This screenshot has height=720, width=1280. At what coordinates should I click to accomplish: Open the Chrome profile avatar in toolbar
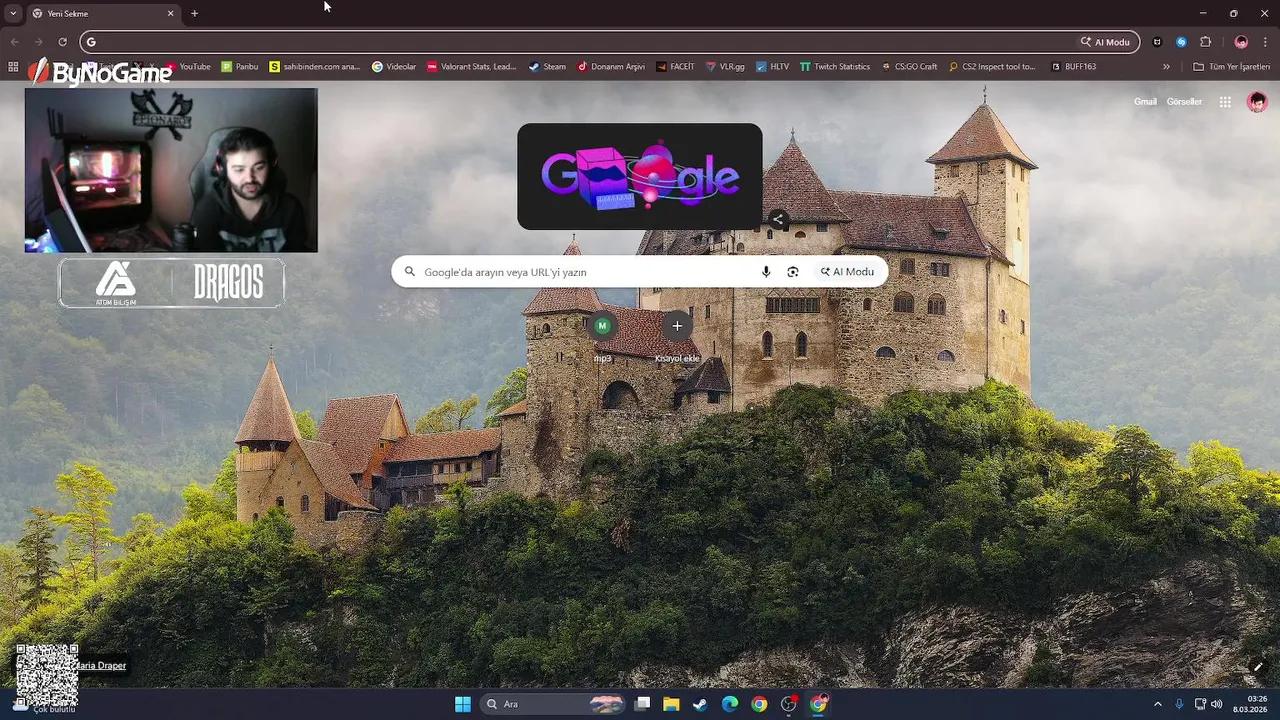1241,42
